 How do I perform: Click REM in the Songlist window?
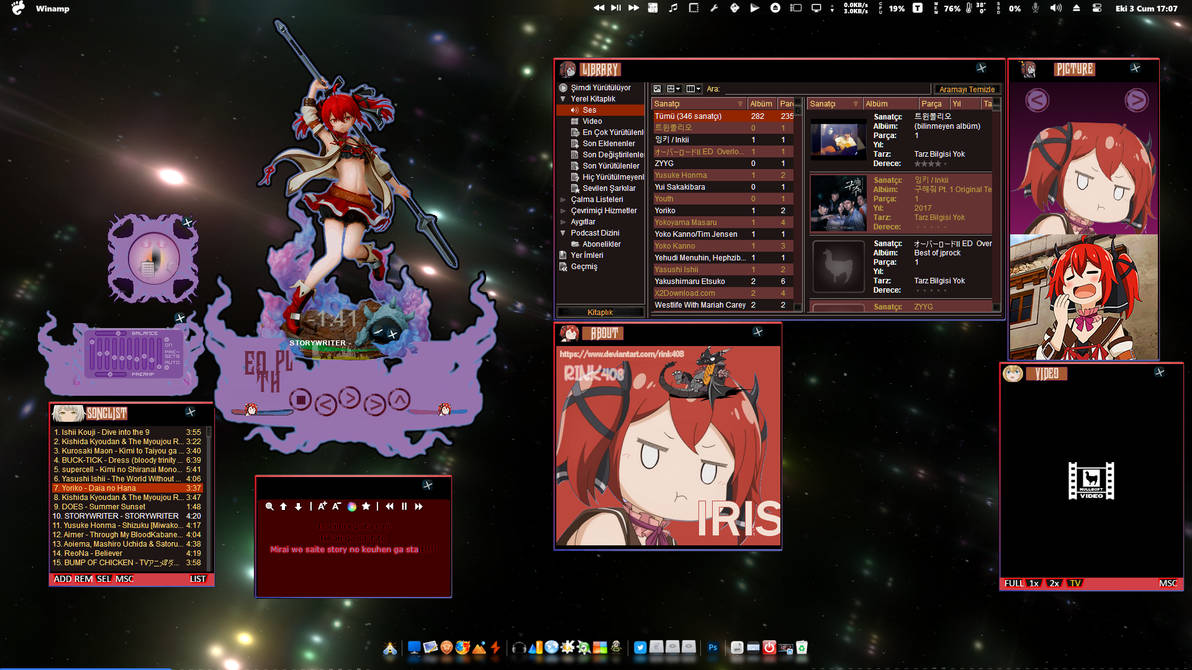click(84, 580)
